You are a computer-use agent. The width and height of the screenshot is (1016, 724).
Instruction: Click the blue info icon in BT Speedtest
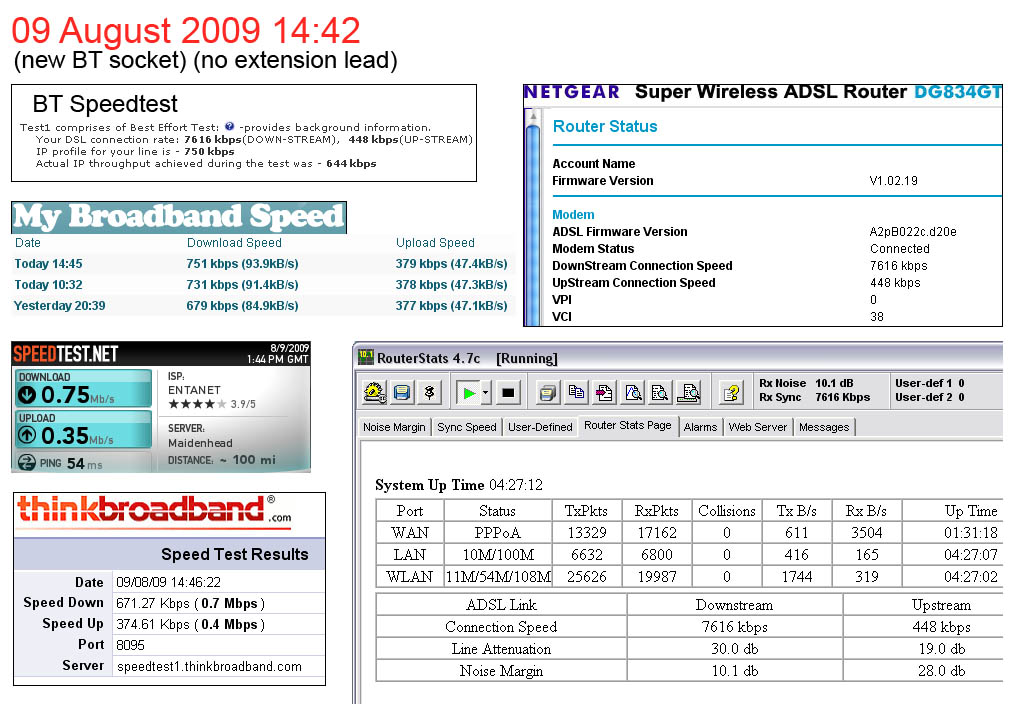tap(229, 127)
